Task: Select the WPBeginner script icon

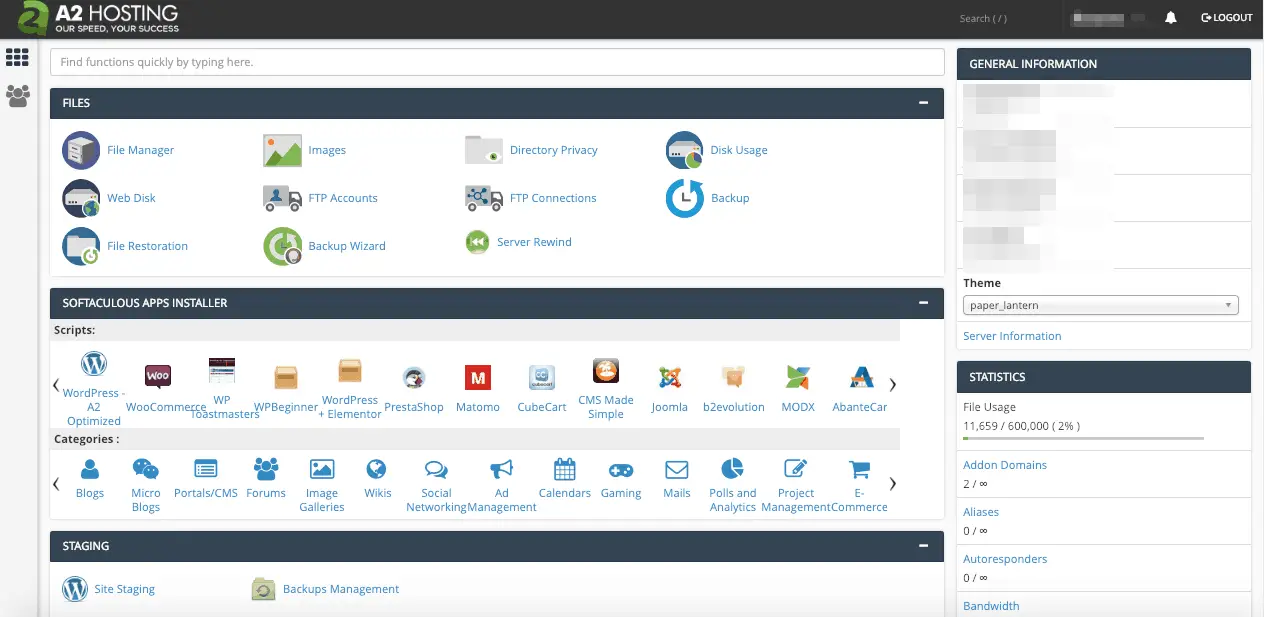Action: coord(286,376)
